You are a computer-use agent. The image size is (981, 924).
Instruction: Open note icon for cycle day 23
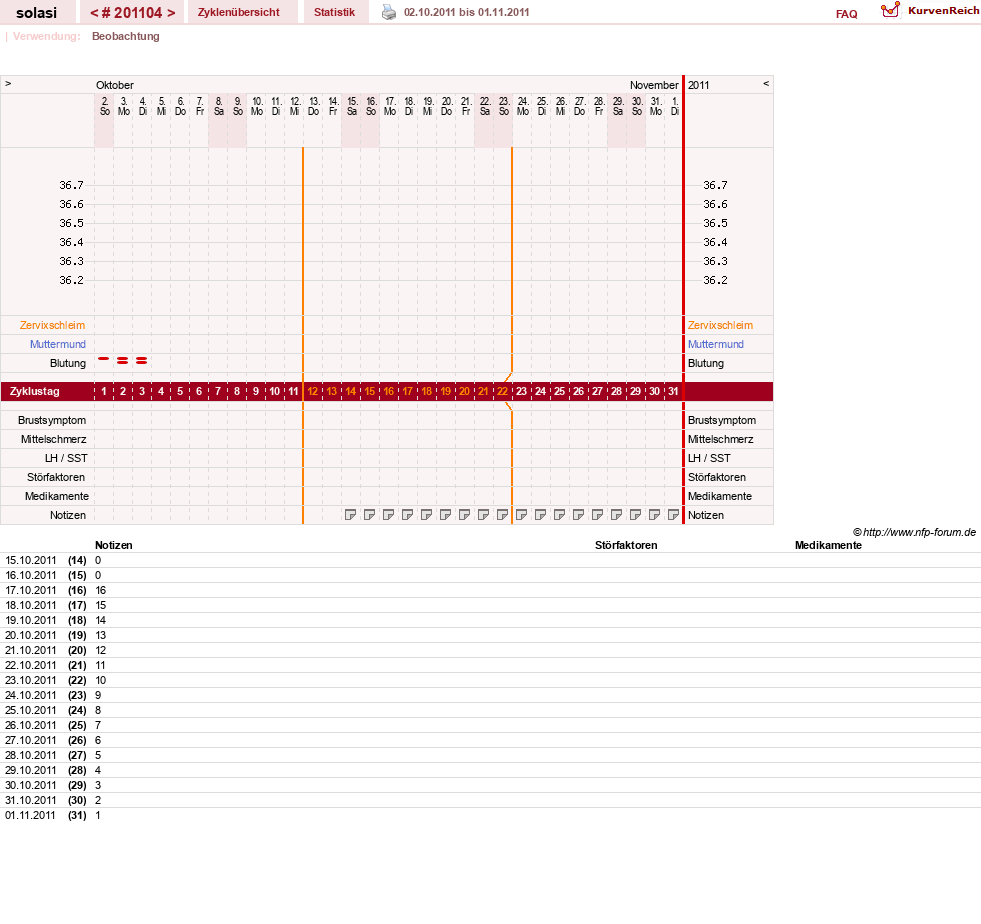pos(521,515)
